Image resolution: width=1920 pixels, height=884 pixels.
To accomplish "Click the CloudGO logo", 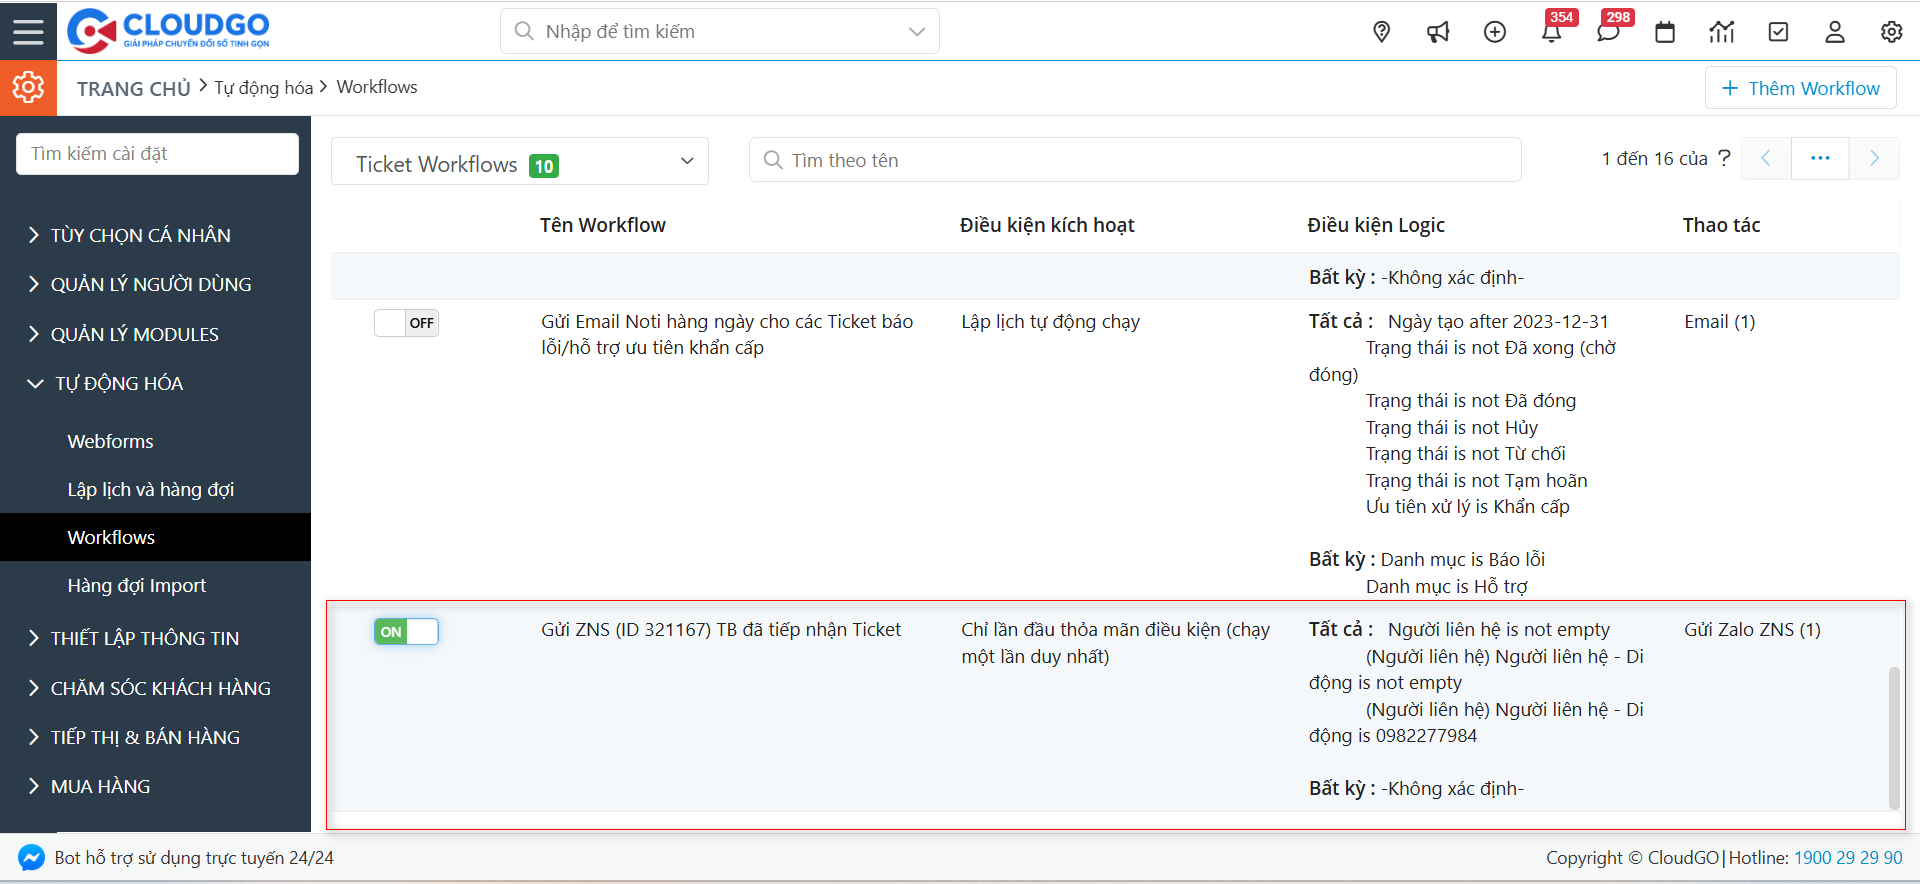I will point(168,30).
